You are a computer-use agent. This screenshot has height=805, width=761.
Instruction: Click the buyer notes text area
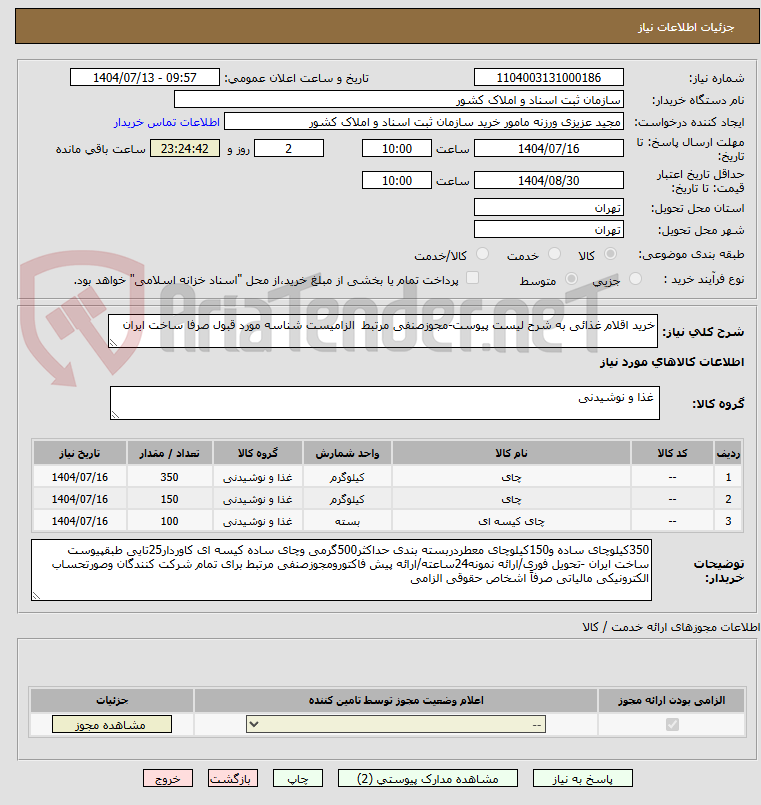click(341, 570)
